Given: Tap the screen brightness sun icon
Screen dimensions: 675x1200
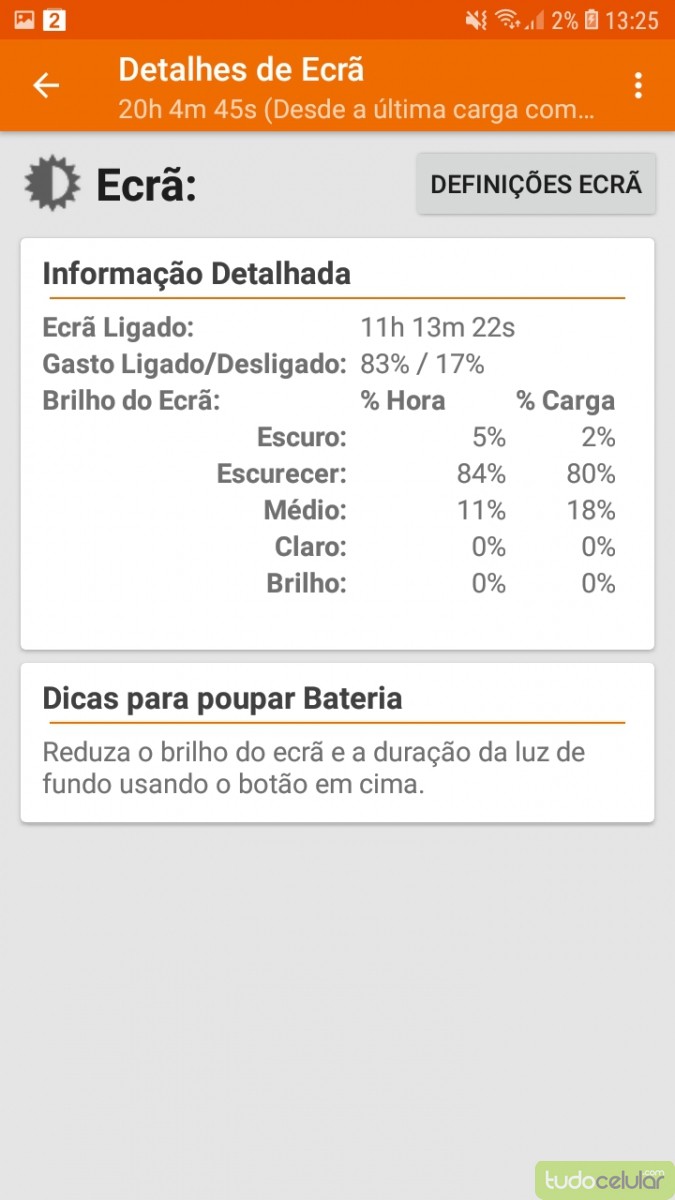Looking at the screenshot, I should point(51,184).
